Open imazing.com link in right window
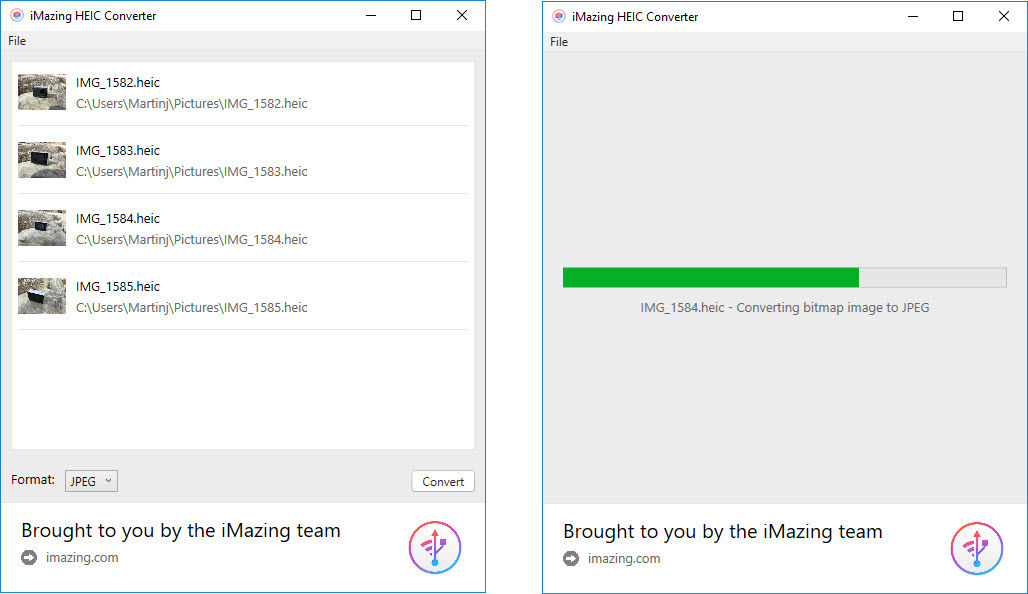This screenshot has width=1028, height=594. point(624,559)
